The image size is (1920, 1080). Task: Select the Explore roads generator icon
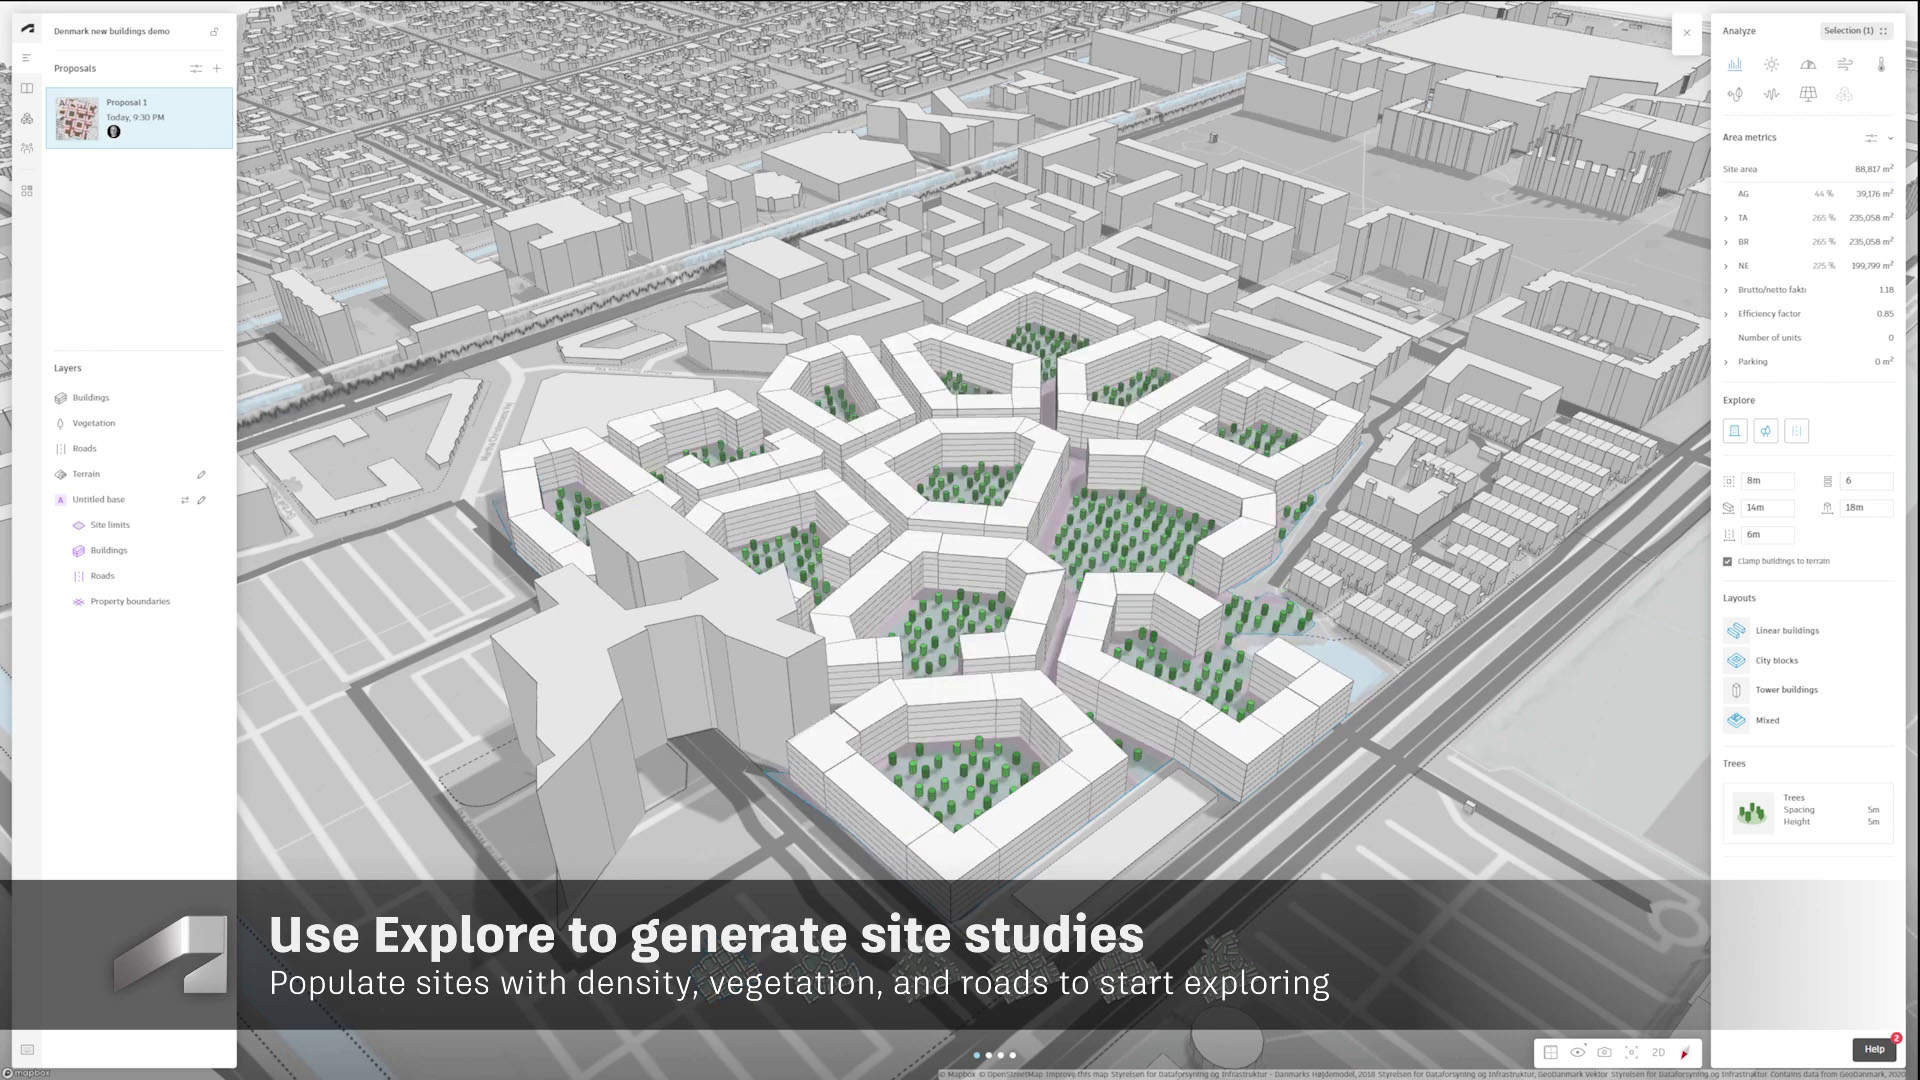click(x=1796, y=431)
